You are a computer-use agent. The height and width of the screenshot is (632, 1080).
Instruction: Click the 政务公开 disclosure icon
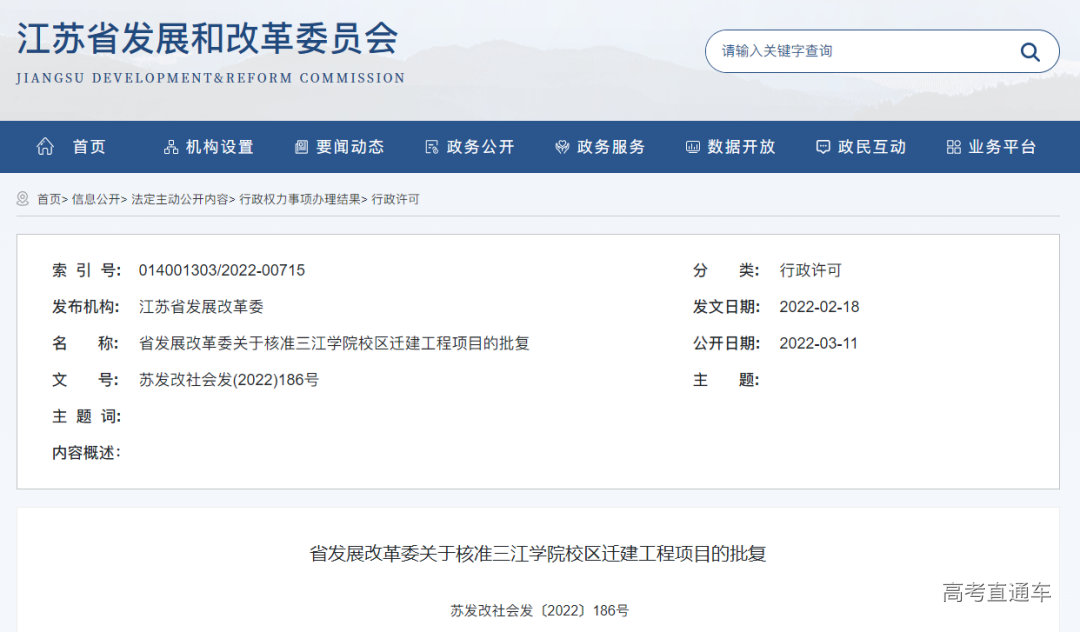pos(432,146)
